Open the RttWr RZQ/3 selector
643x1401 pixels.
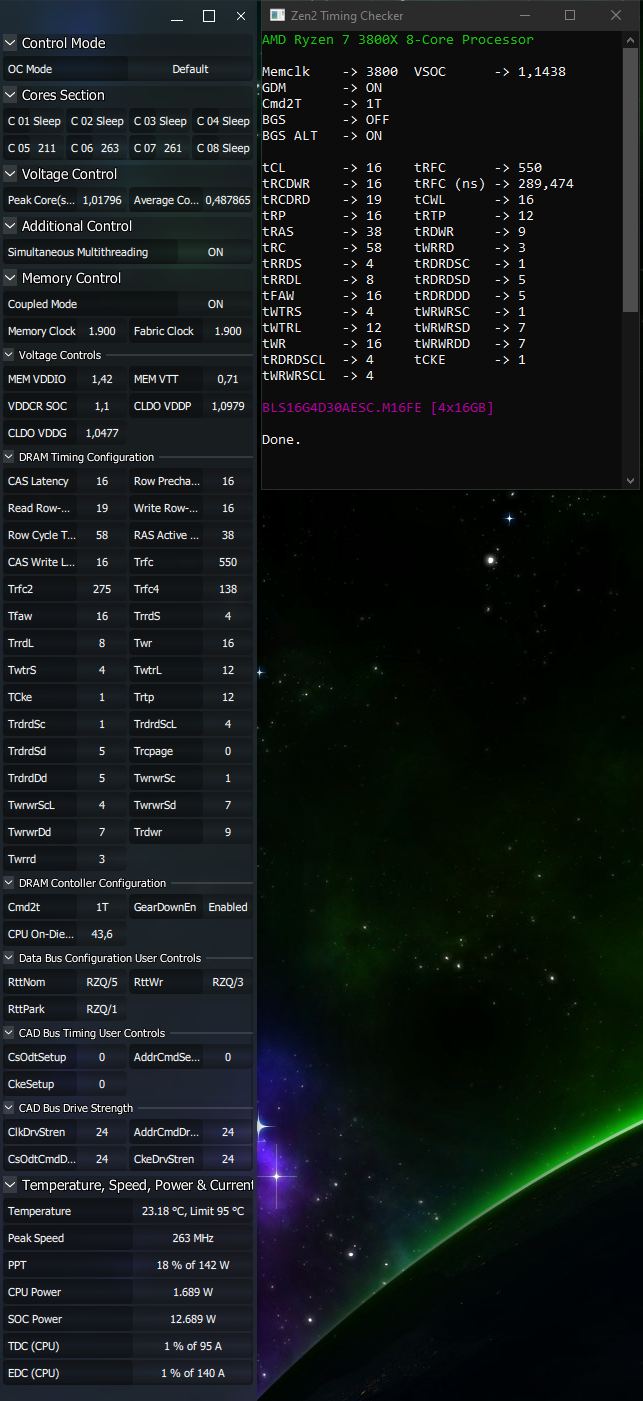(228, 982)
